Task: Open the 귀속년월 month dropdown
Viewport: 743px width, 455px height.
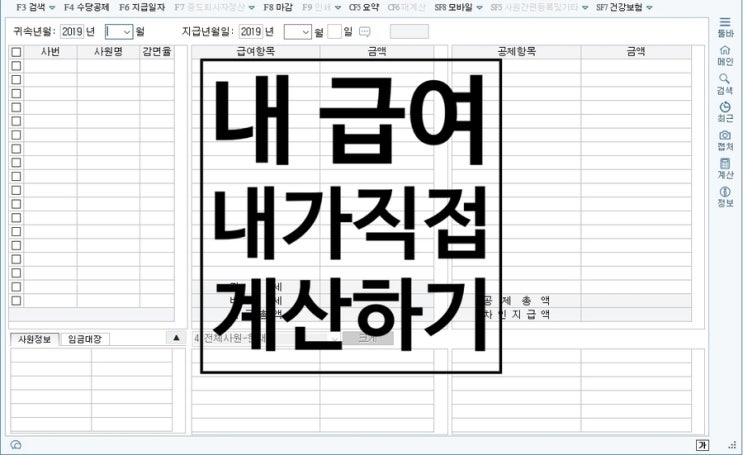Action: tap(127, 32)
